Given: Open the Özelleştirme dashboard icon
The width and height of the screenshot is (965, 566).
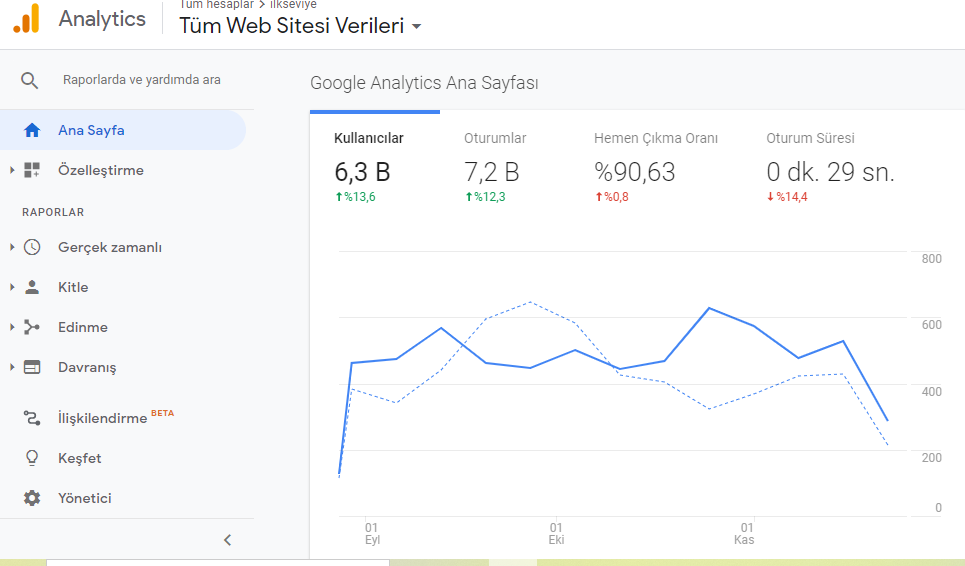Looking at the screenshot, I should 32,170.
